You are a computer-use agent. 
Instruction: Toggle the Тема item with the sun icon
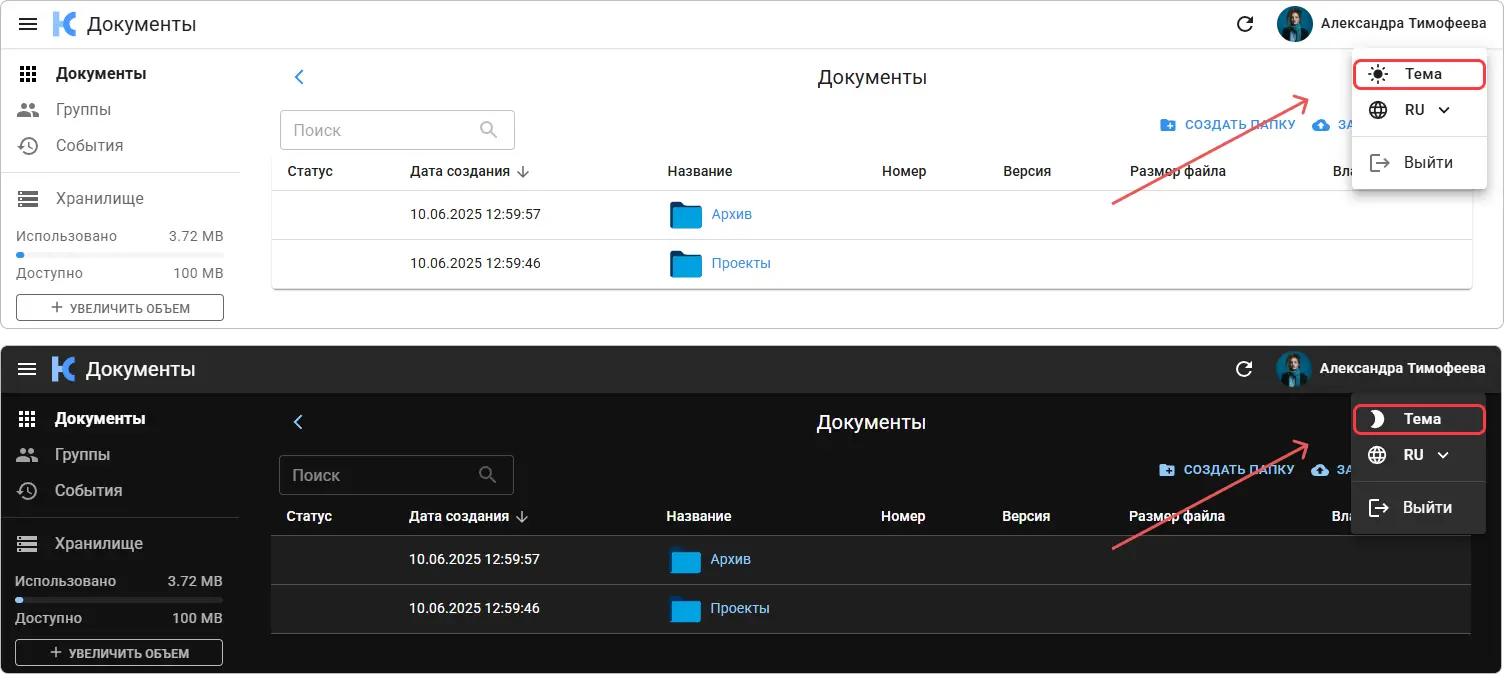pyautogui.click(x=1418, y=74)
